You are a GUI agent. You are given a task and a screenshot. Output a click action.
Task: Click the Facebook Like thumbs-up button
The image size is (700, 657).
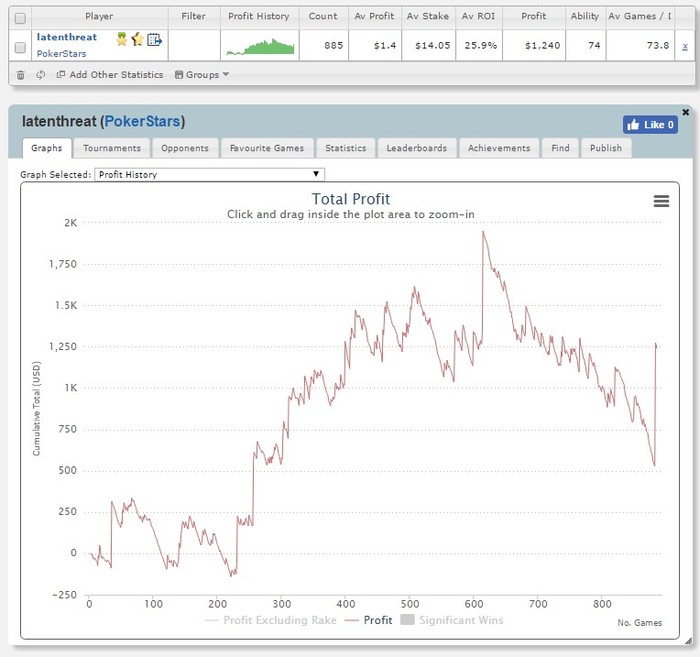(x=650, y=125)
